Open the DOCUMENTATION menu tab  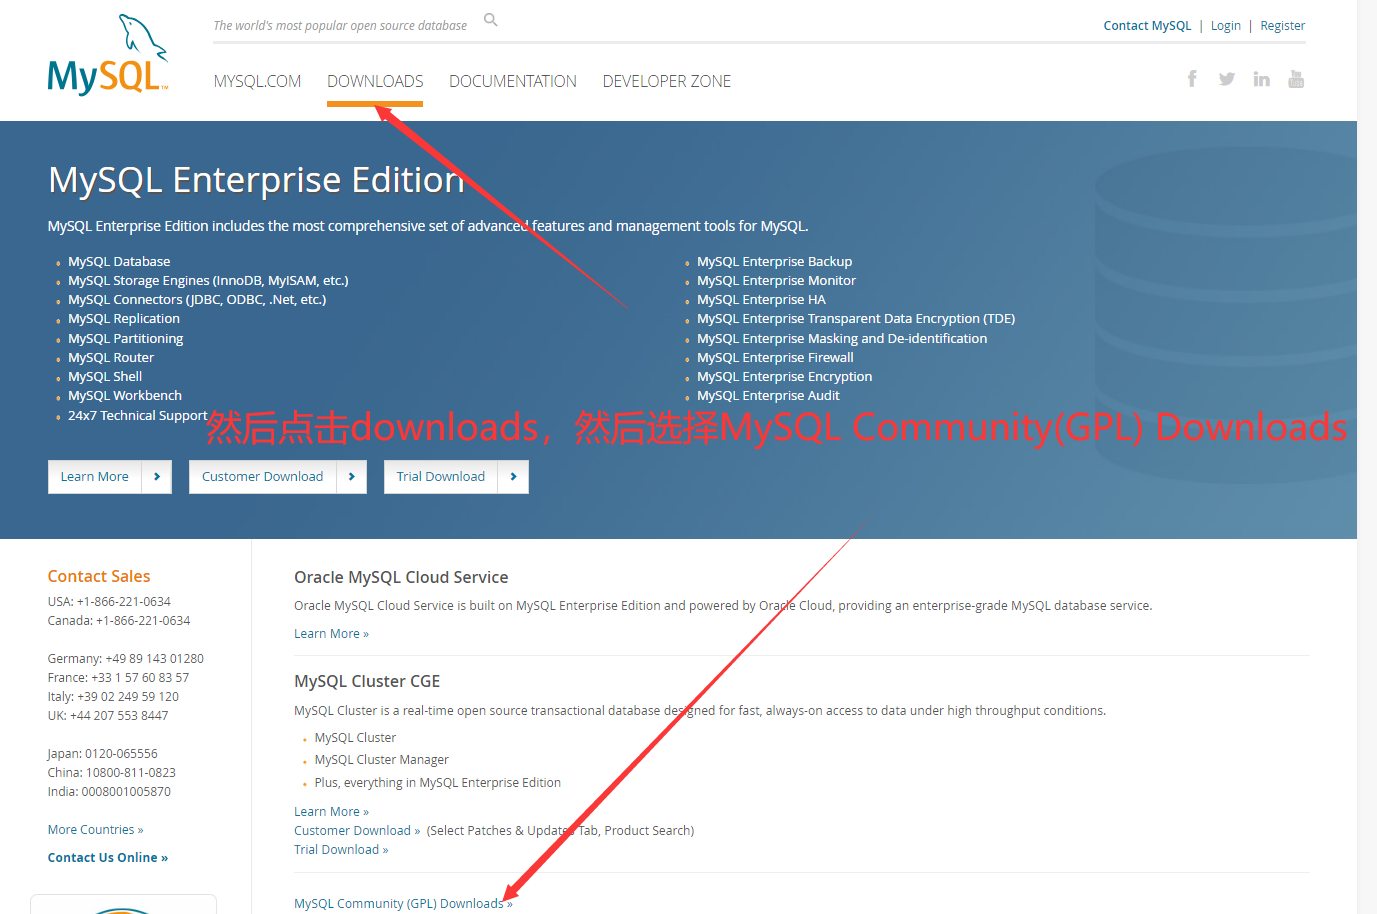point(513,81)
